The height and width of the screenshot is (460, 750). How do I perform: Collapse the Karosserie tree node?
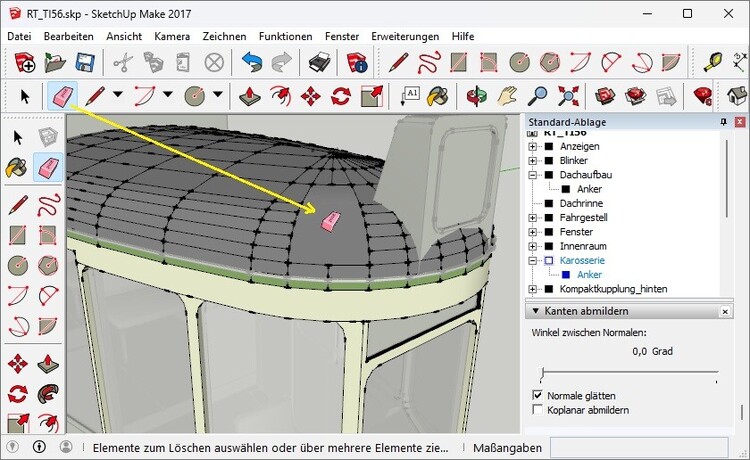(532, 261)
